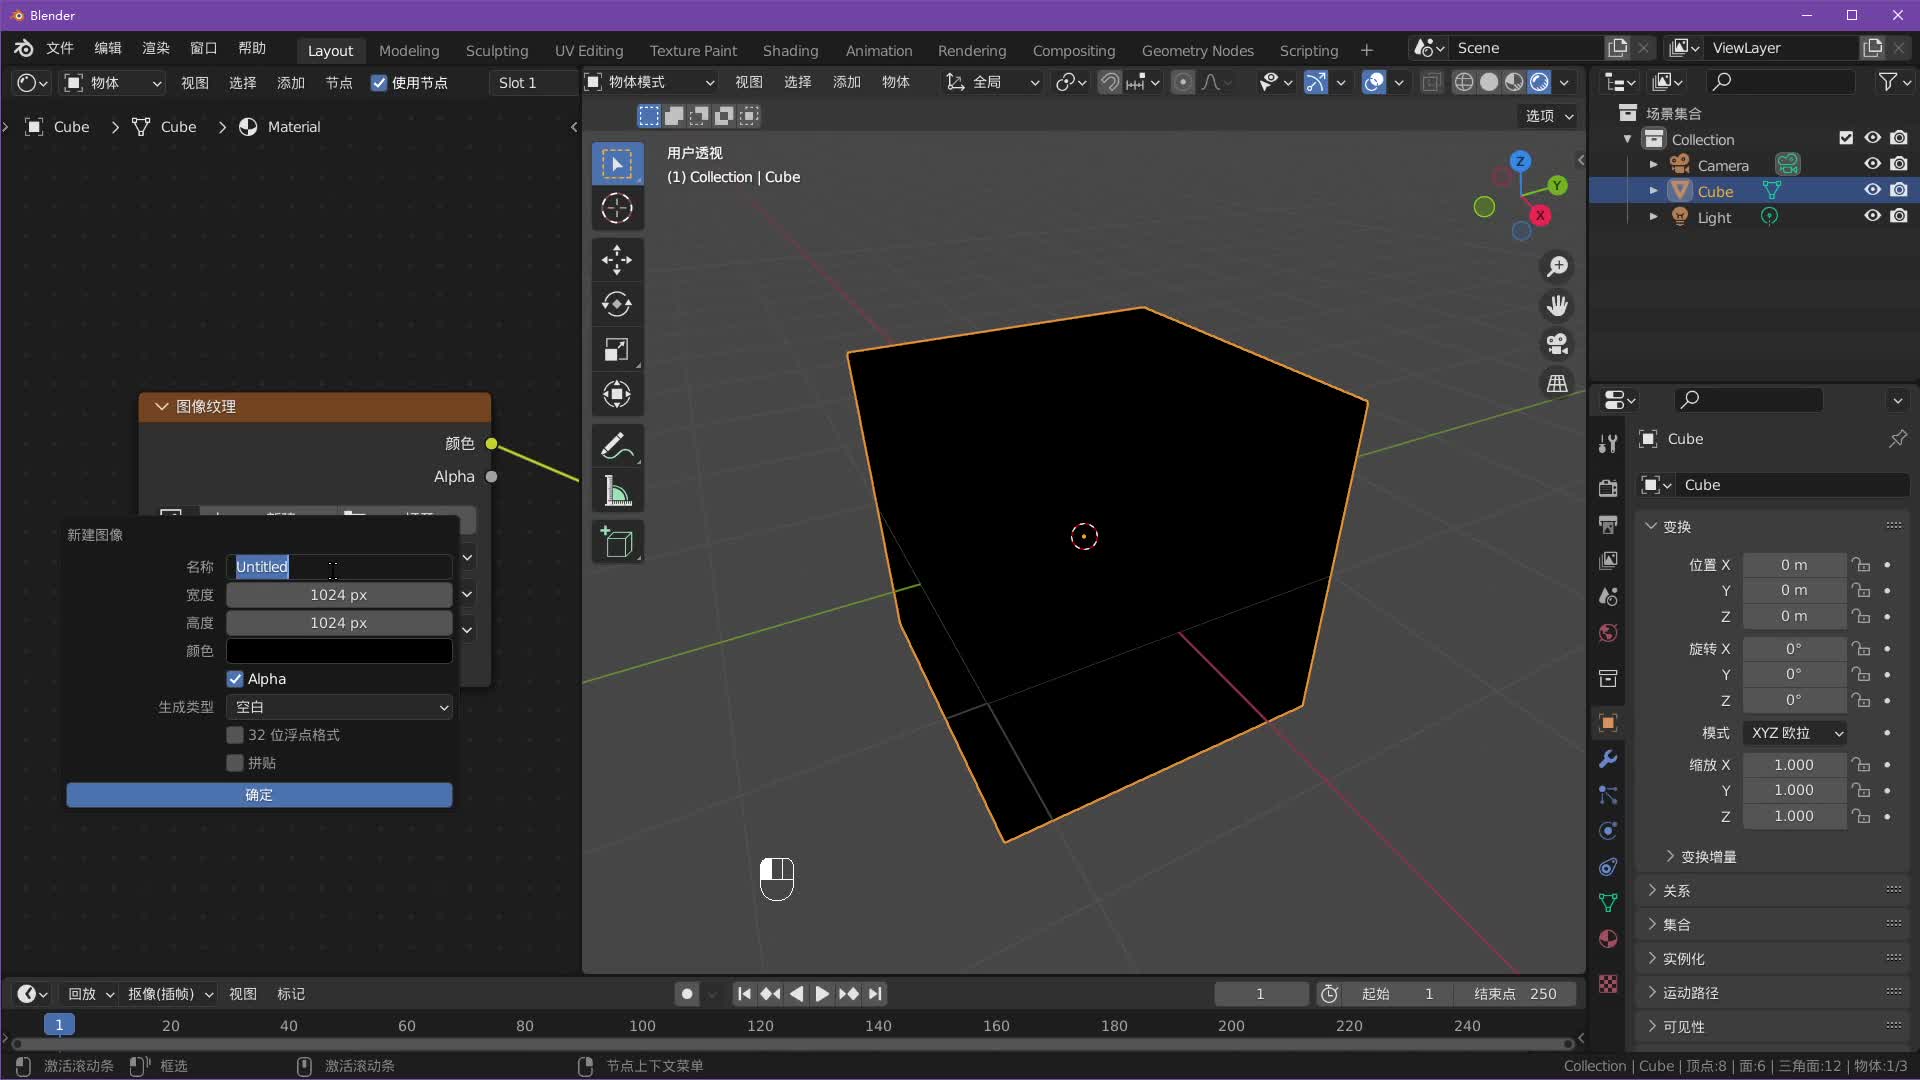Expand the Camera item in outliner
The width and height of the screenshot is (1920, 1080).
coord(1653,164)
